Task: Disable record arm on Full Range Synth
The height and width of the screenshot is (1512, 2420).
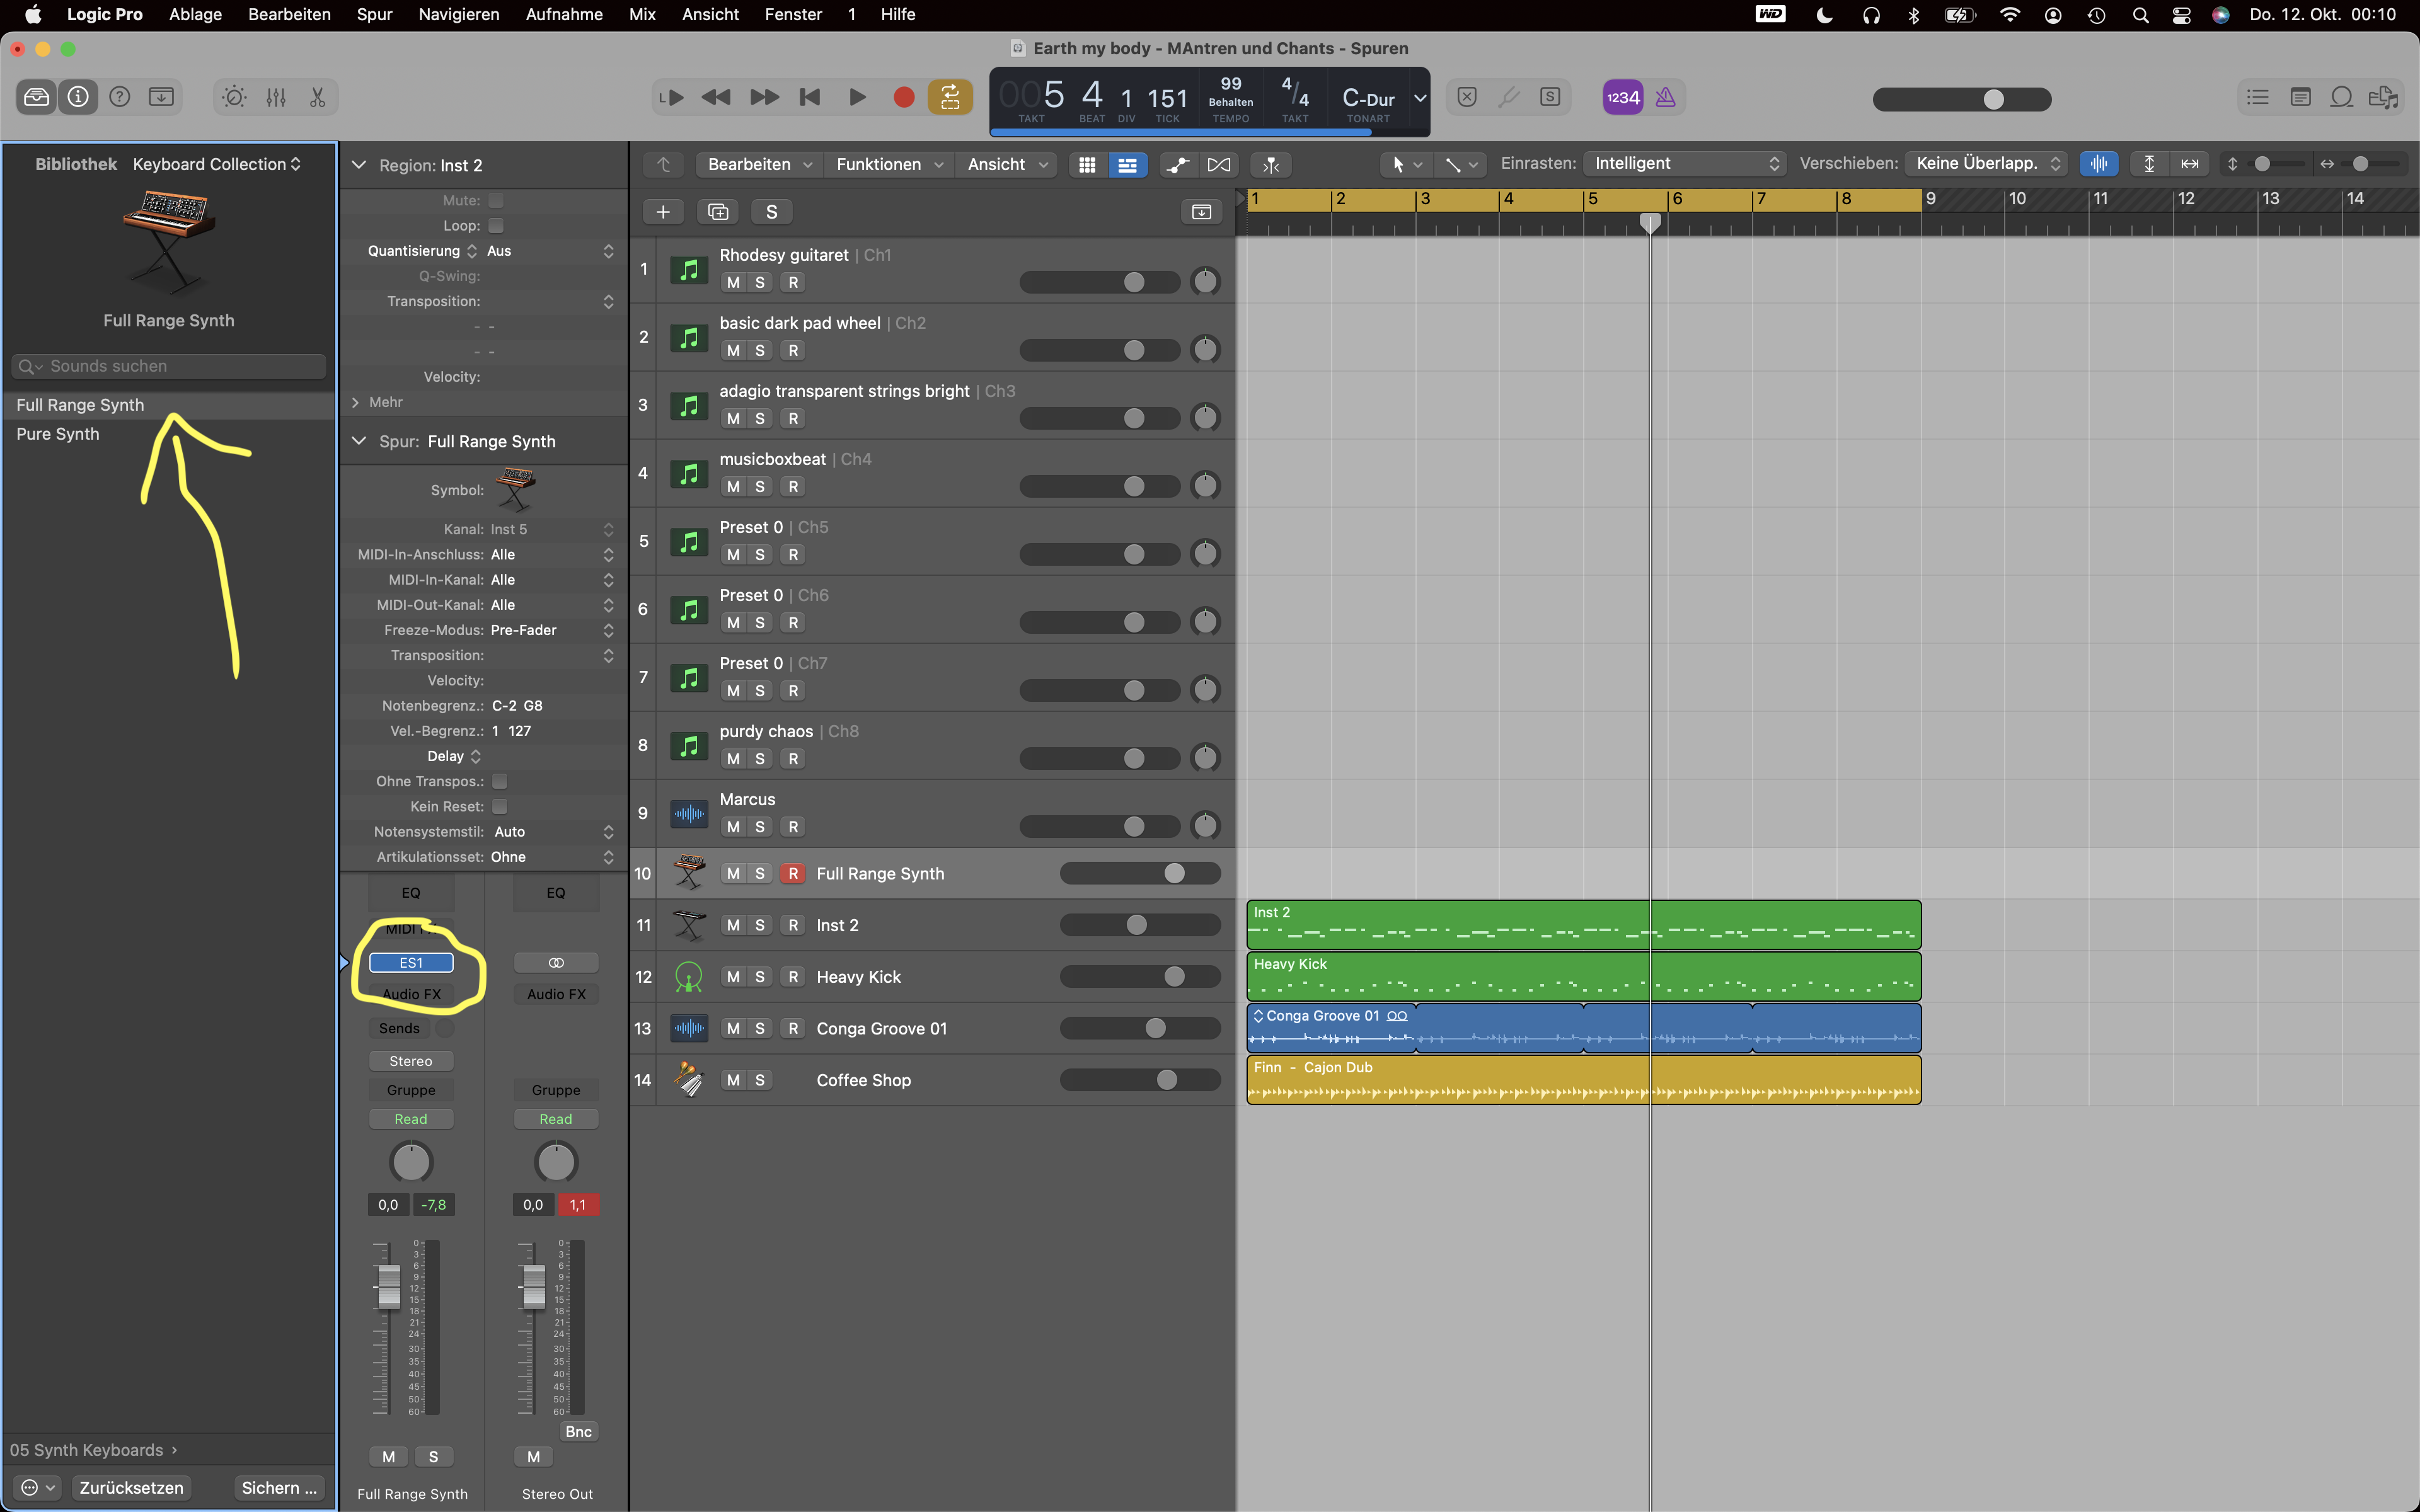Action: tap(793, 874)
